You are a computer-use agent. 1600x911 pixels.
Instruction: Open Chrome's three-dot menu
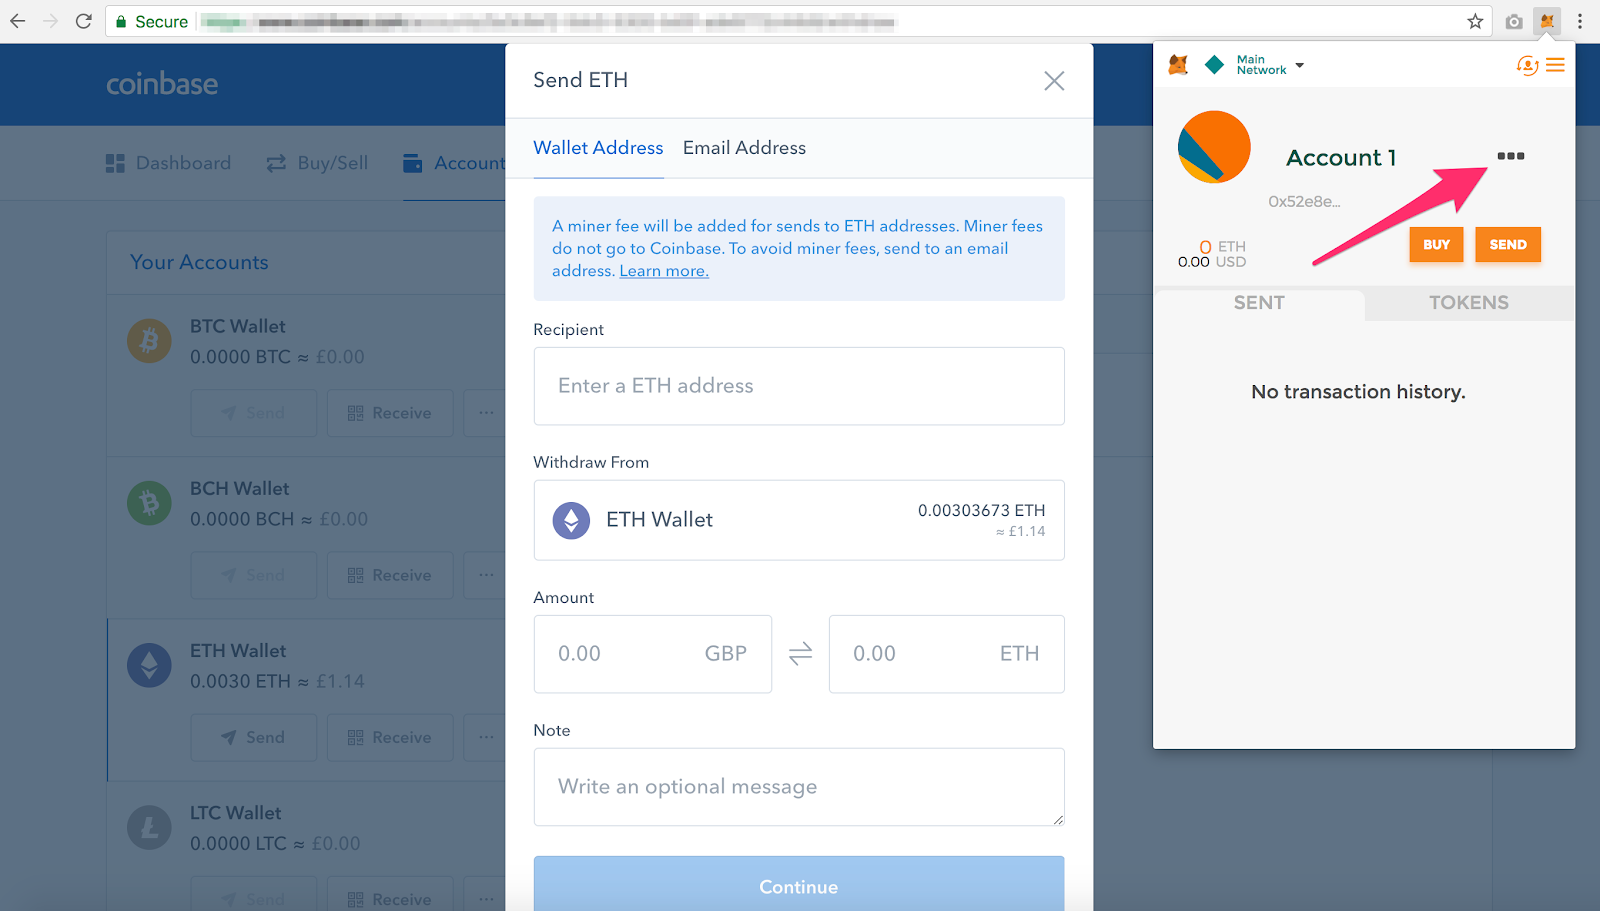pos(1580,21)
